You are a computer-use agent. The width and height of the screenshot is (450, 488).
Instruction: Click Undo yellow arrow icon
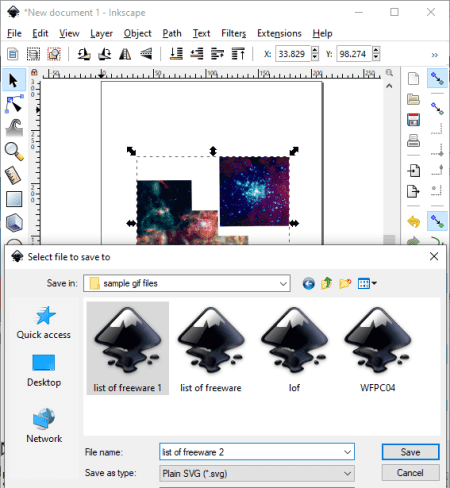pos(413,222)
